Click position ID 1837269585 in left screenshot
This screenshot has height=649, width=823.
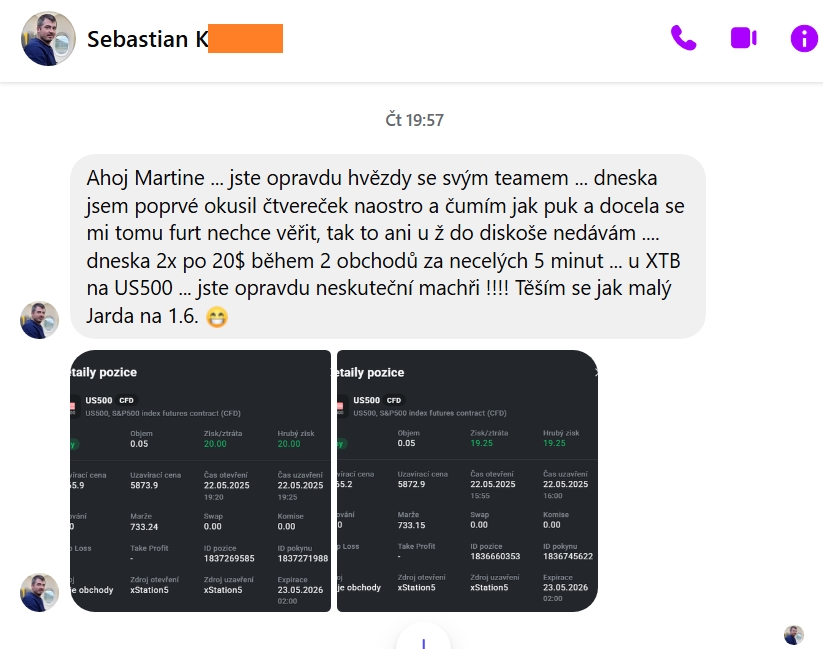(229, 558)
